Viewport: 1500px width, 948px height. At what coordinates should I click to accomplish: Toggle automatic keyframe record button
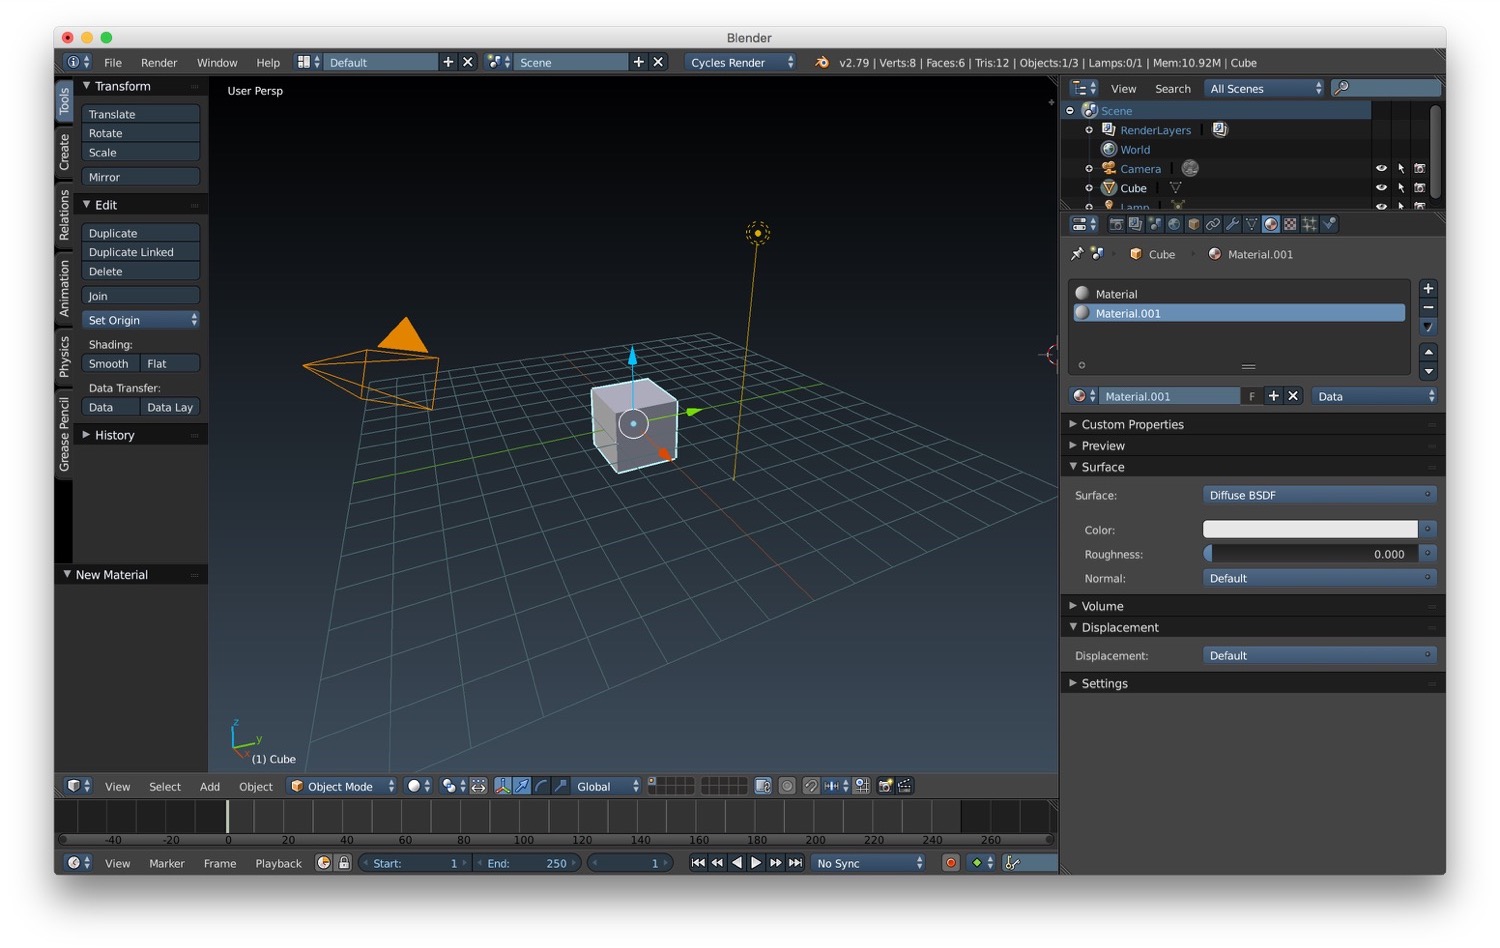[951, 863]
